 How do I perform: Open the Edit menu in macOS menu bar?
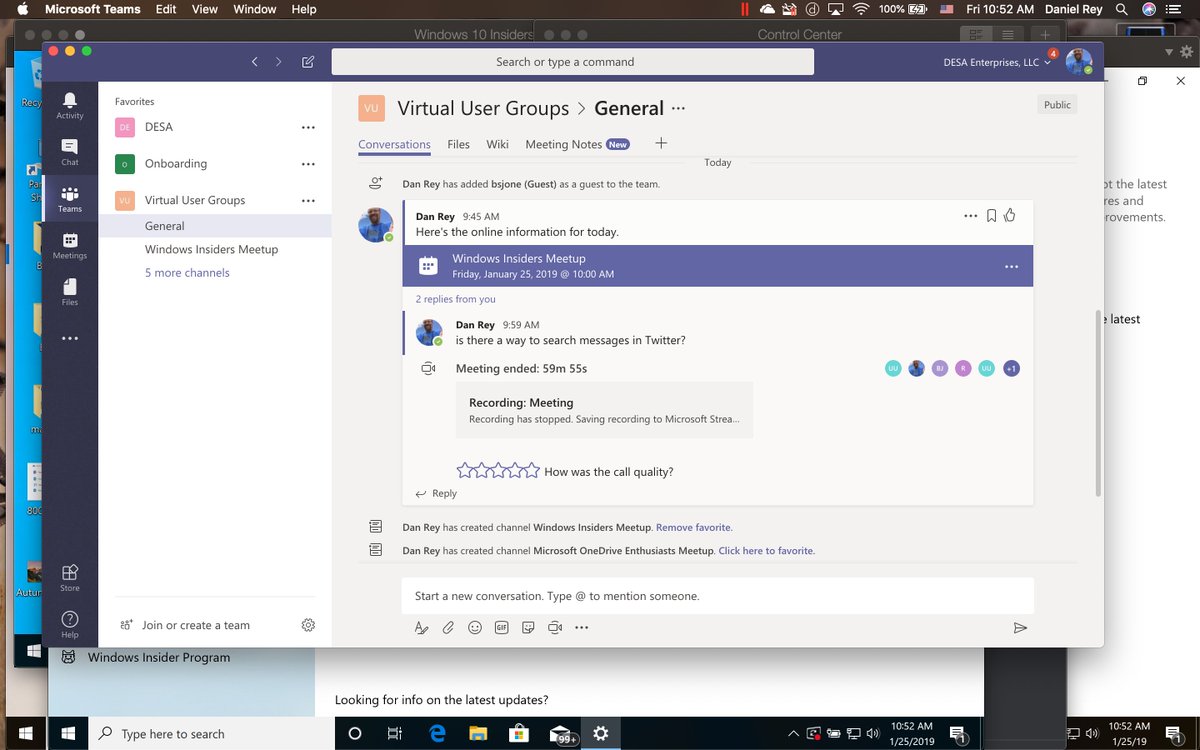(166, 9)
